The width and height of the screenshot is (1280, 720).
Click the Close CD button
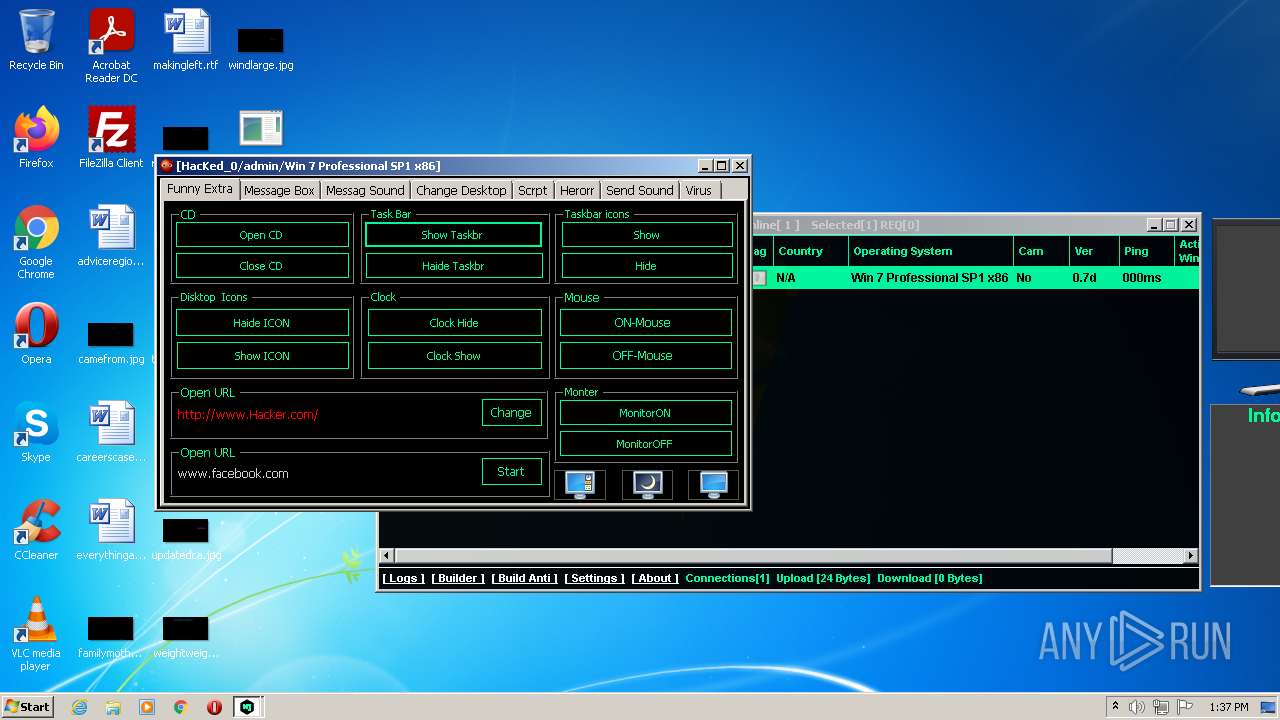pyautogui.click(x=261, y=266)
